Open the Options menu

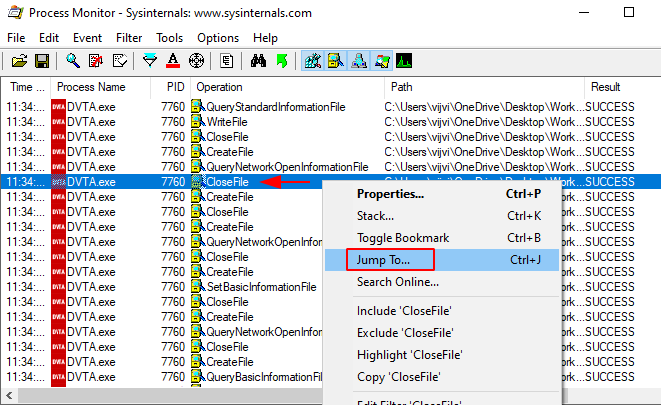pyautogui.click(x=218, y=38)
